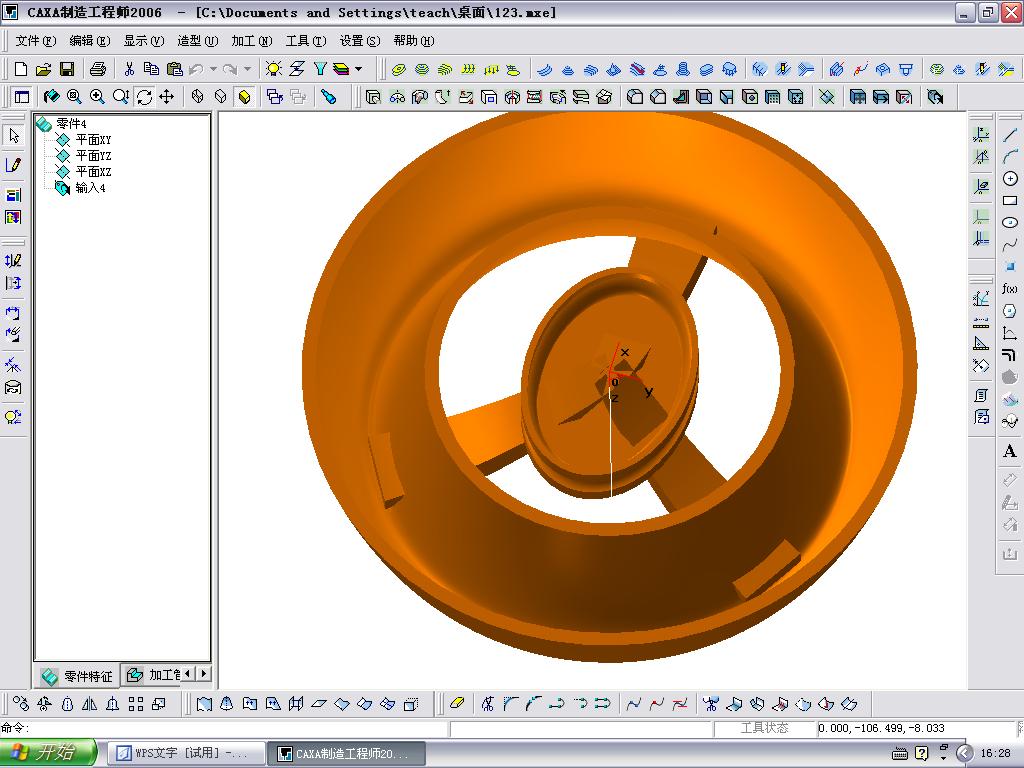Open the layers icon dropdown arrow
Viewport: 1024px width, 768px height.
tap(359, 69)
